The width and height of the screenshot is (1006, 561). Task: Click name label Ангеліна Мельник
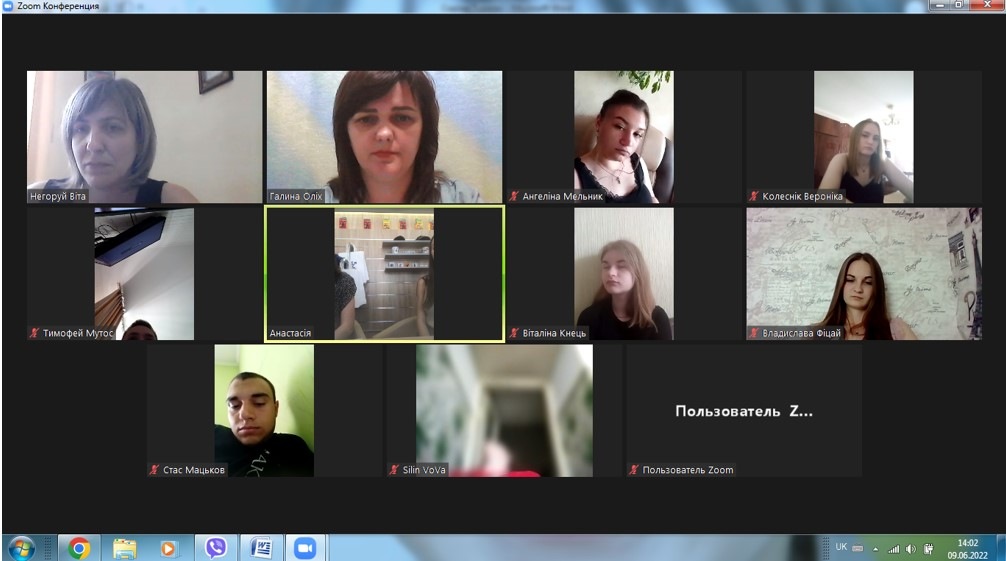tap(563, 196)
